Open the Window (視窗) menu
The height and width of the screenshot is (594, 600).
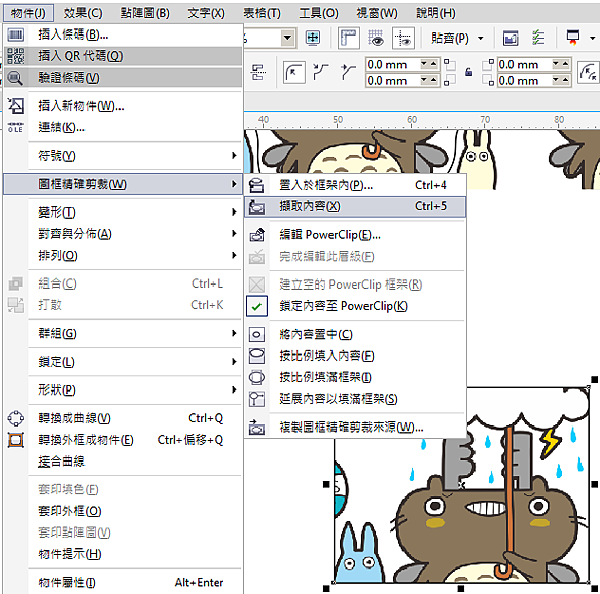(377, 13)
